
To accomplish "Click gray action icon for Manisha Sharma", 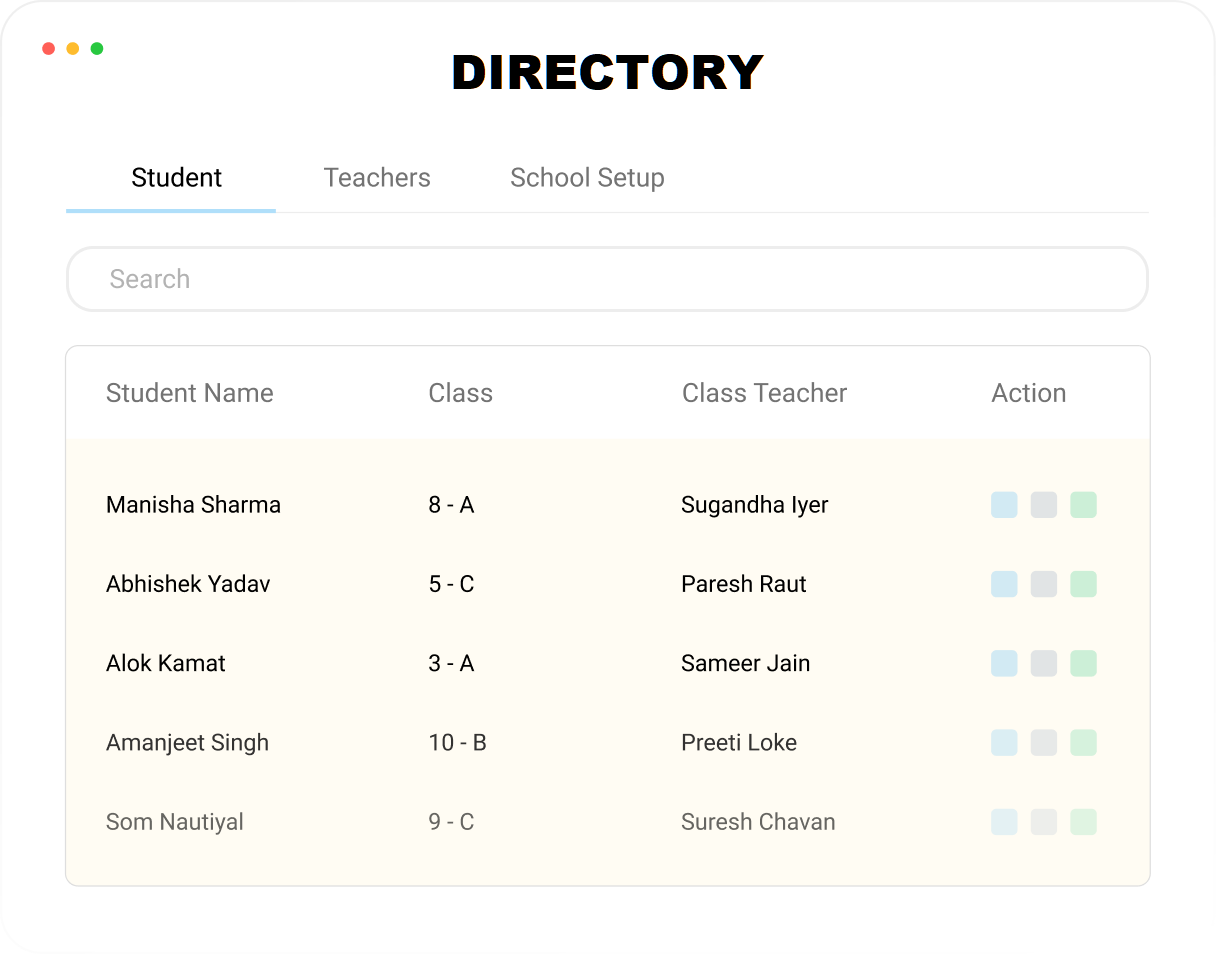I will click(x=1044, y=505).
